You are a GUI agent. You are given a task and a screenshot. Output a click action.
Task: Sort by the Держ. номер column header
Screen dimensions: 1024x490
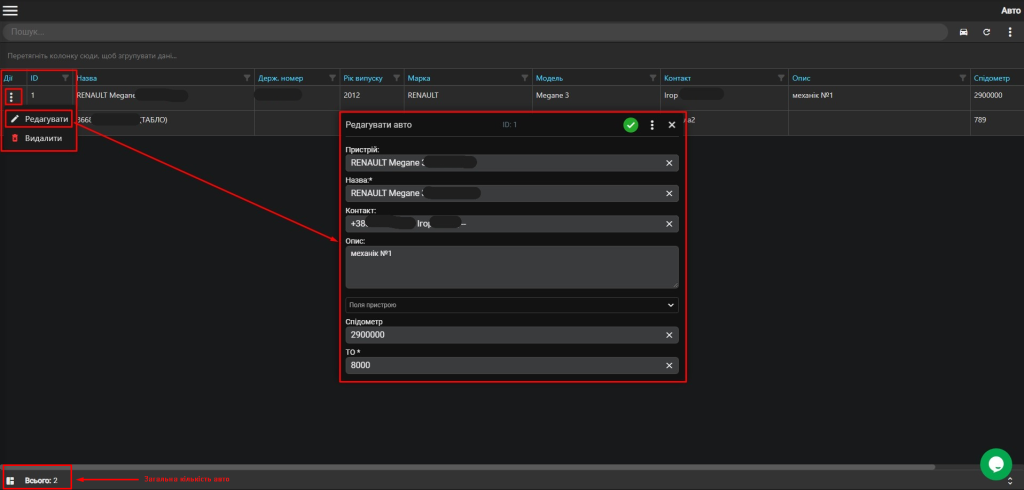click(x=281, y=78)
